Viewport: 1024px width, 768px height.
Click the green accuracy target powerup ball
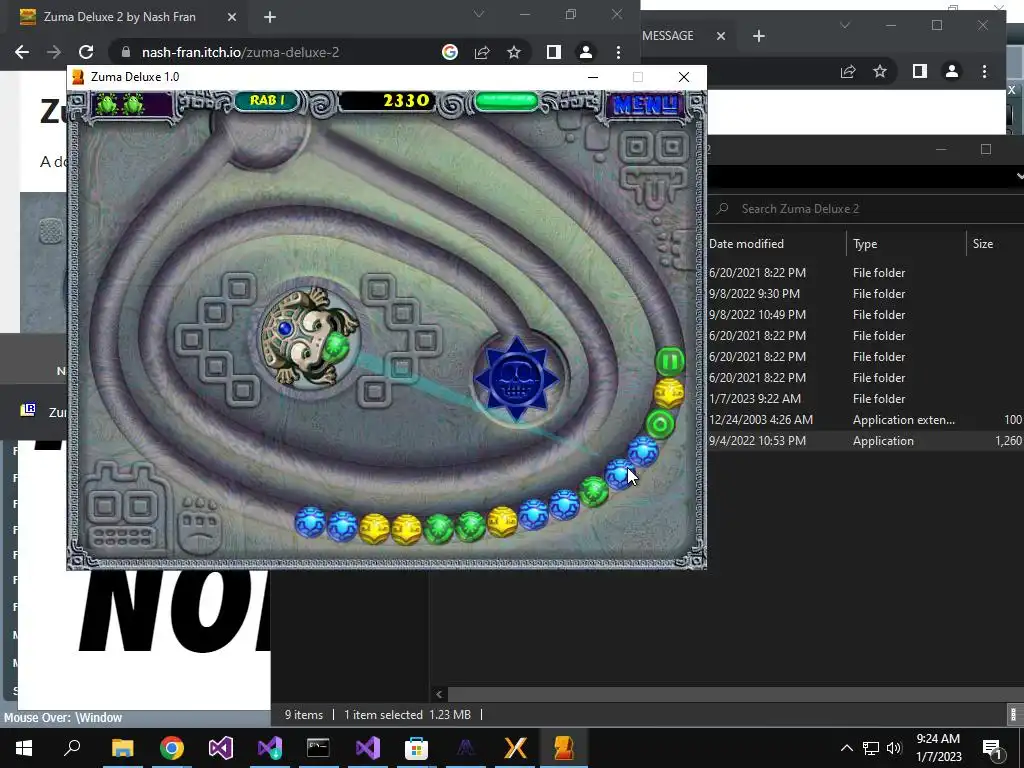pos(660,424)
